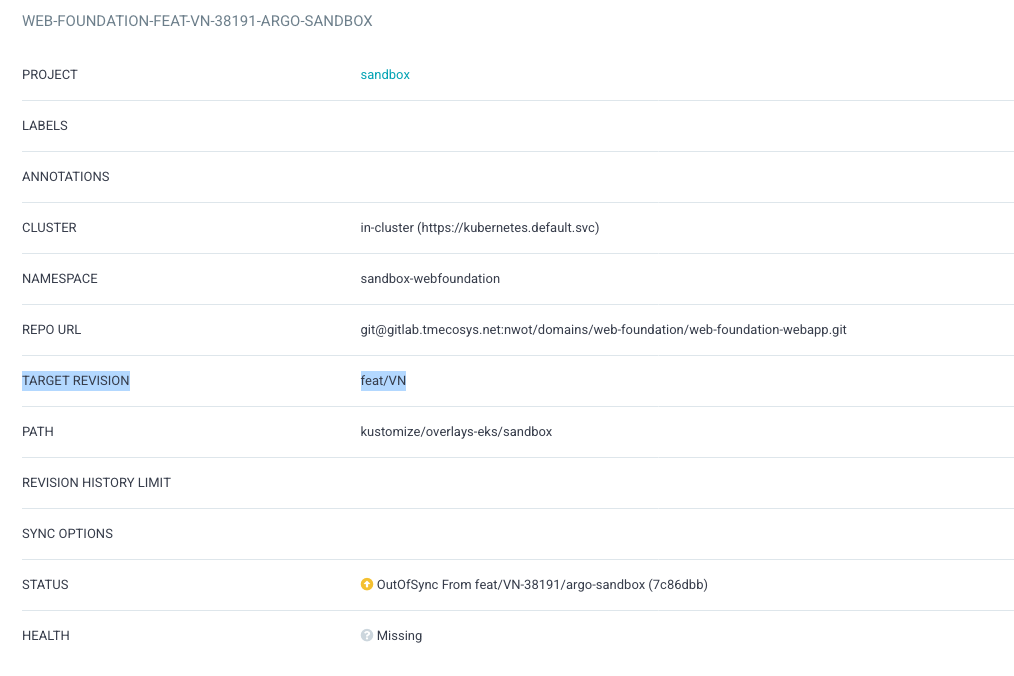The width and height of the screenshot is (1014, 676).
Task: Click the REVISION HISTORY LIMIT field
Action: pyautogui.click(x=500, y=482)
